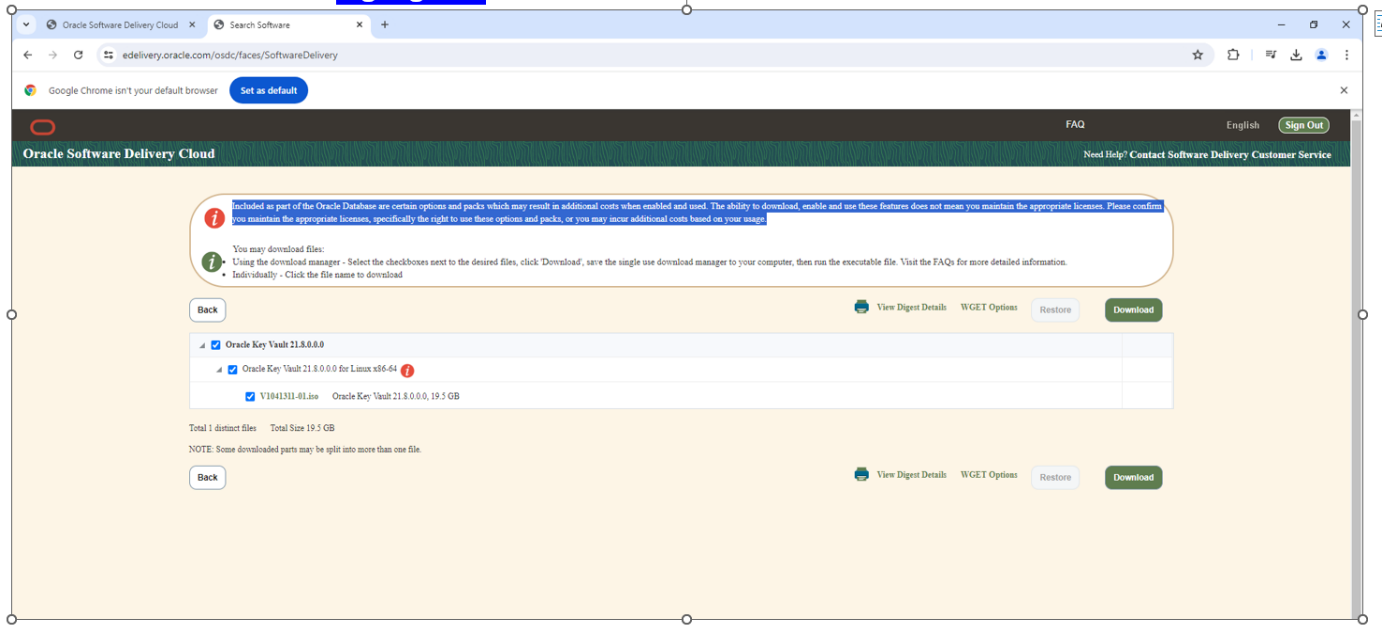Screen dimensions: 1382x634
Task: Go back with browser back arrow
Action: pyautogui.click(x=28, y=55)
